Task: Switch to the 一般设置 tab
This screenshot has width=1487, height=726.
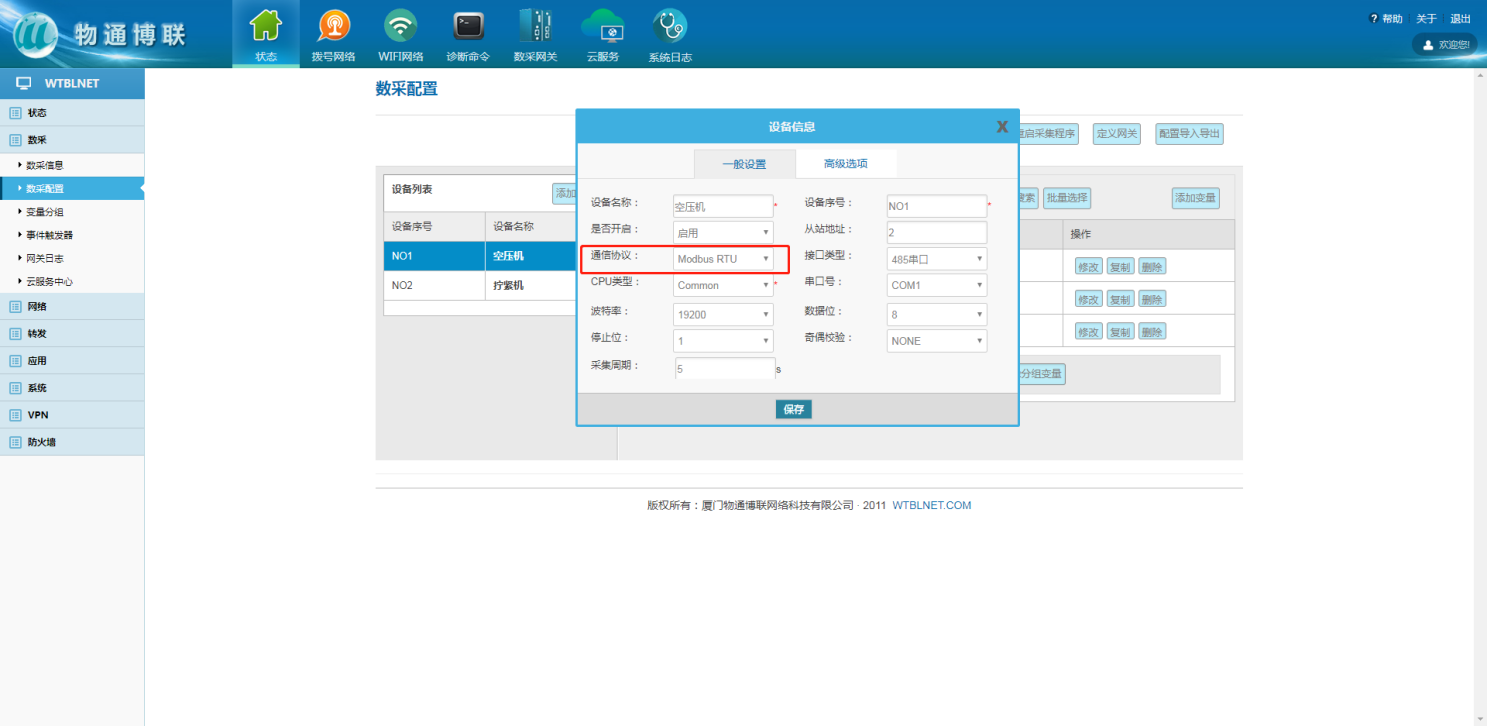Action: 744,164
